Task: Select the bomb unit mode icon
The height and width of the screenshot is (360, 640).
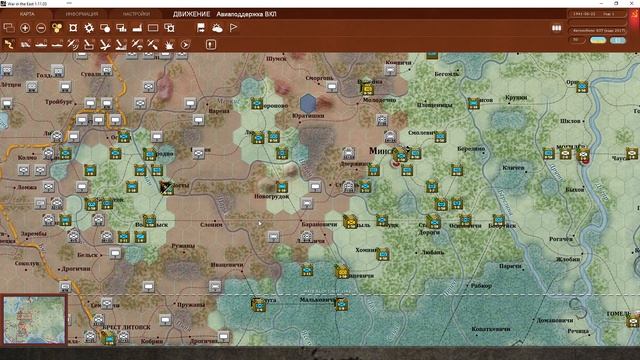Action: 89,44
